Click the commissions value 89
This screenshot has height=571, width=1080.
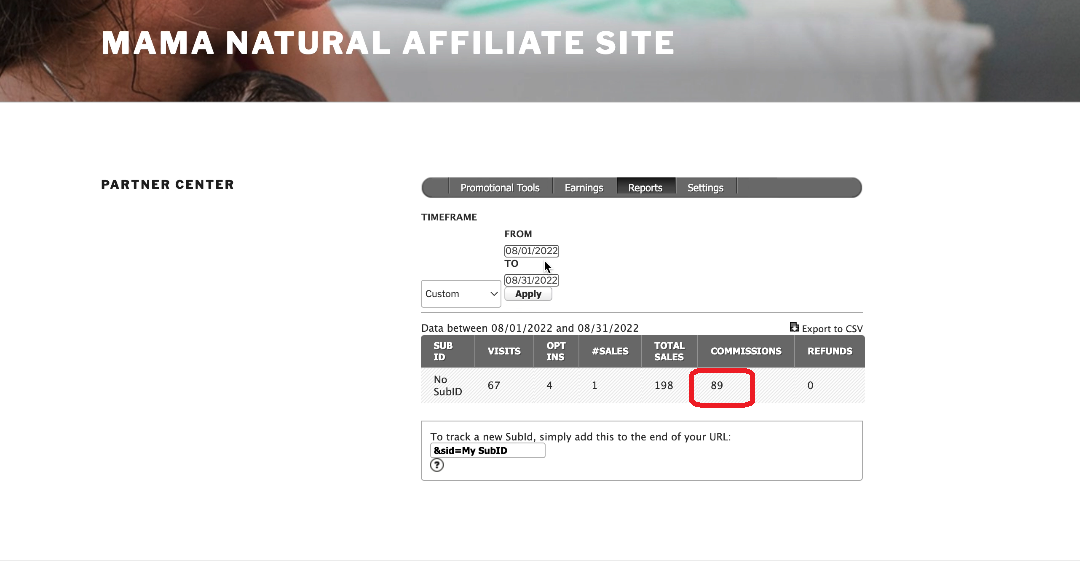[717, 386]
